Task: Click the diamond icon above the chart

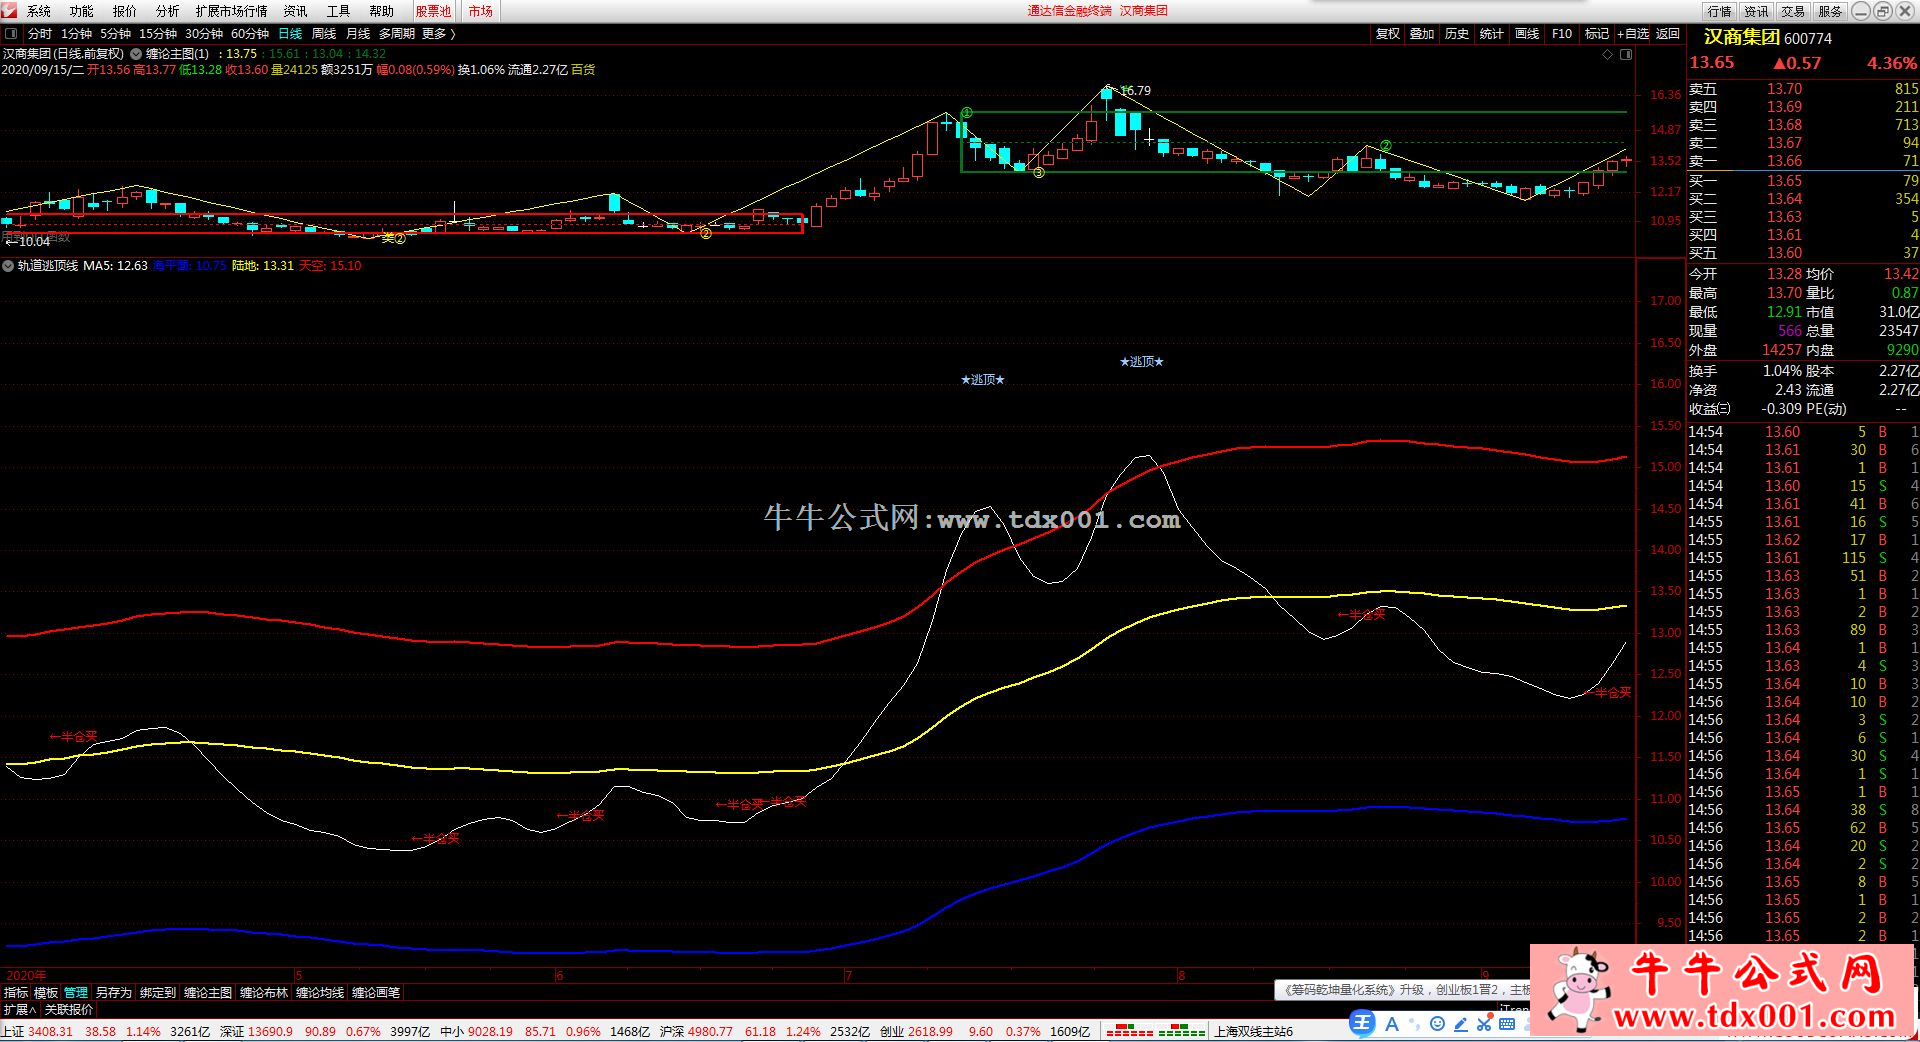Action: 1608,55
